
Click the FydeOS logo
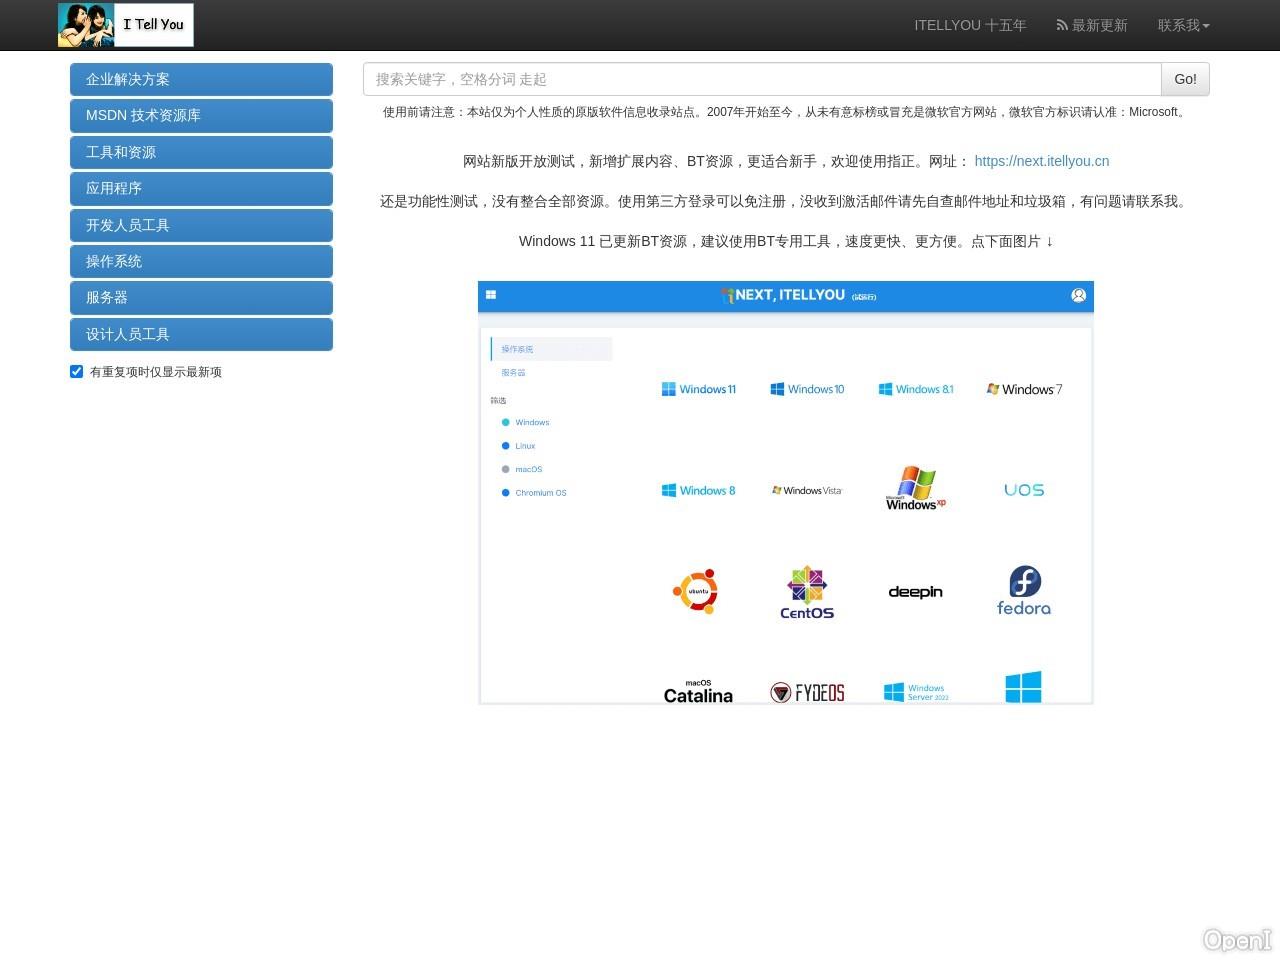(x=806, y=691)
